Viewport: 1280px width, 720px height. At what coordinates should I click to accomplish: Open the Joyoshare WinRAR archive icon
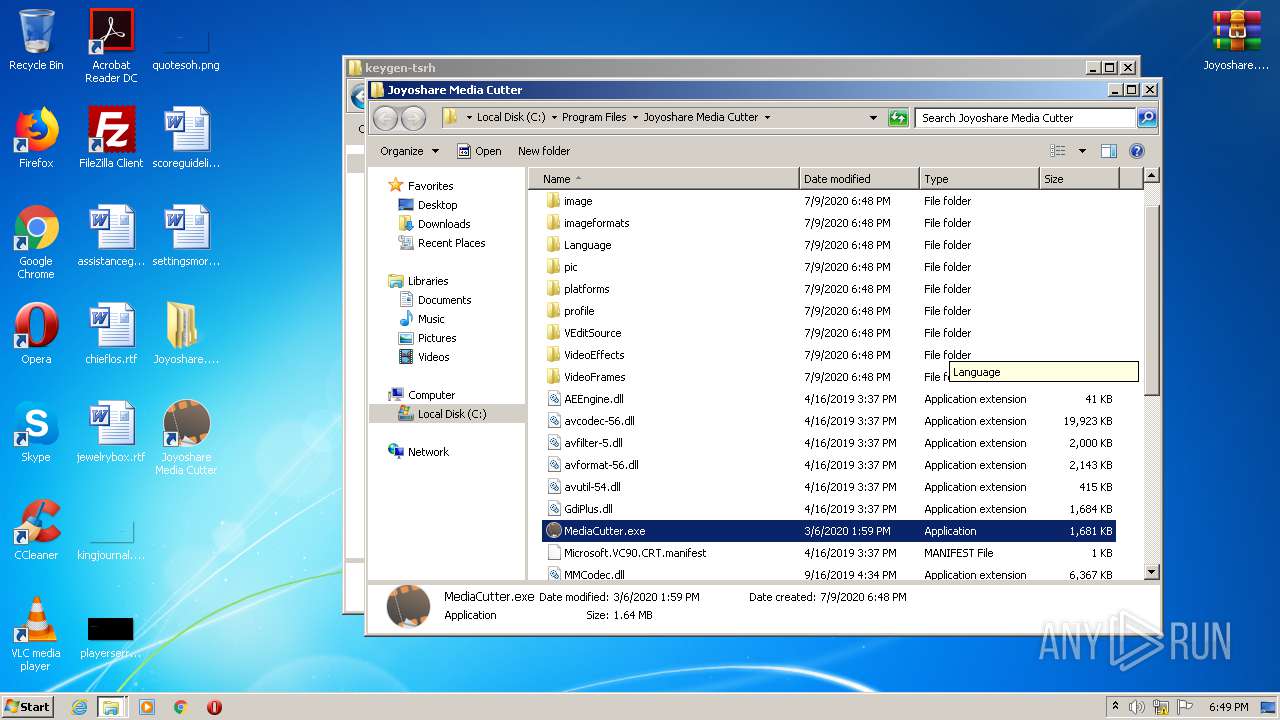click(1236, 40)
